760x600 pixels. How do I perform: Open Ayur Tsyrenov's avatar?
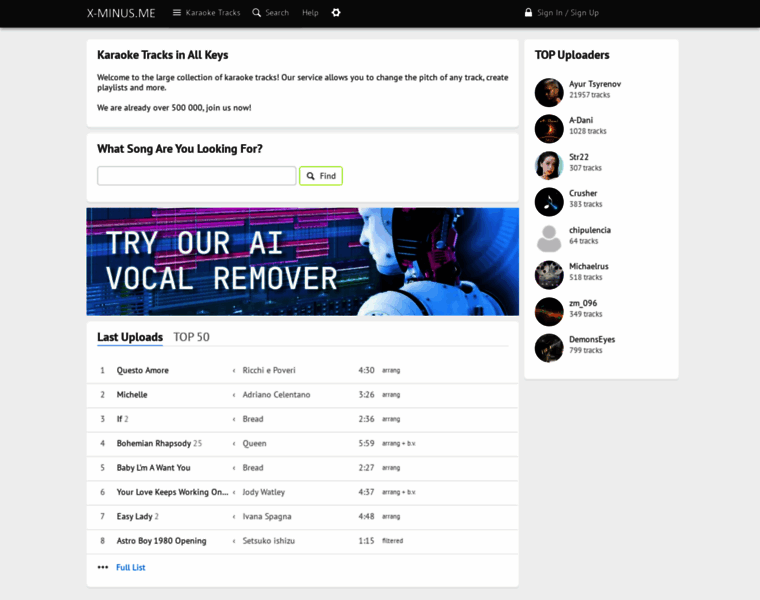pyautogui.click(x=549, y=92)
